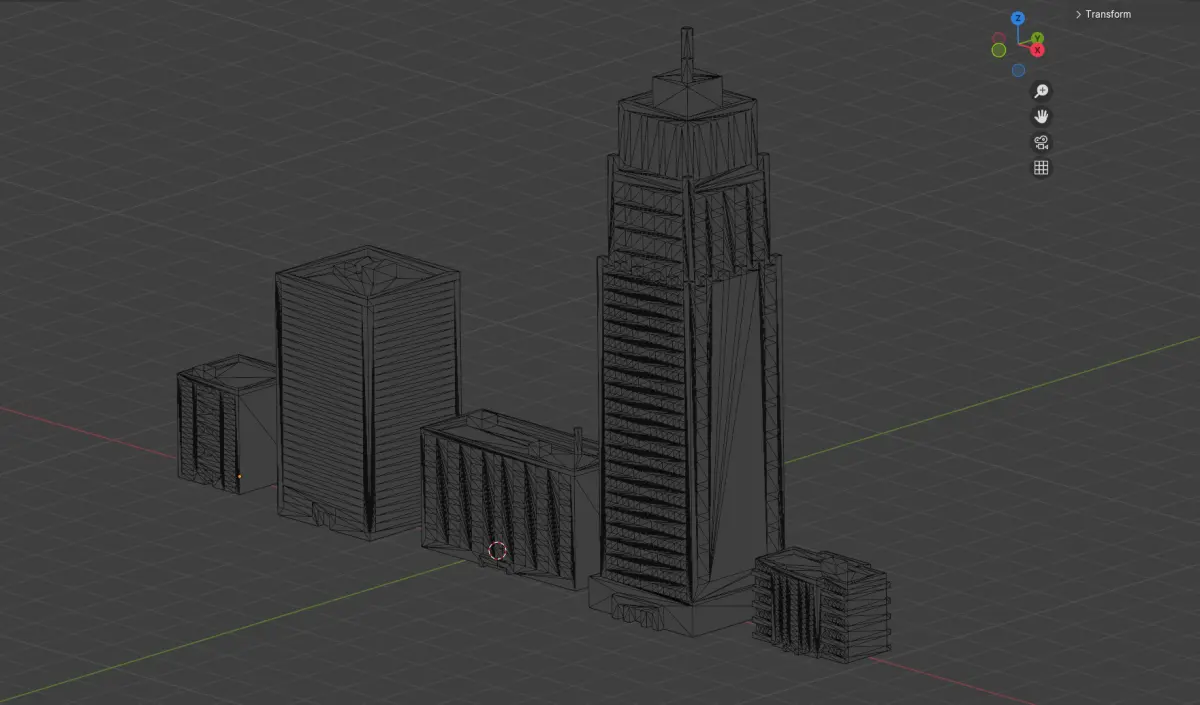
Task: Click the green Y axis gizmo handle
Action: tap(1038, 38)
